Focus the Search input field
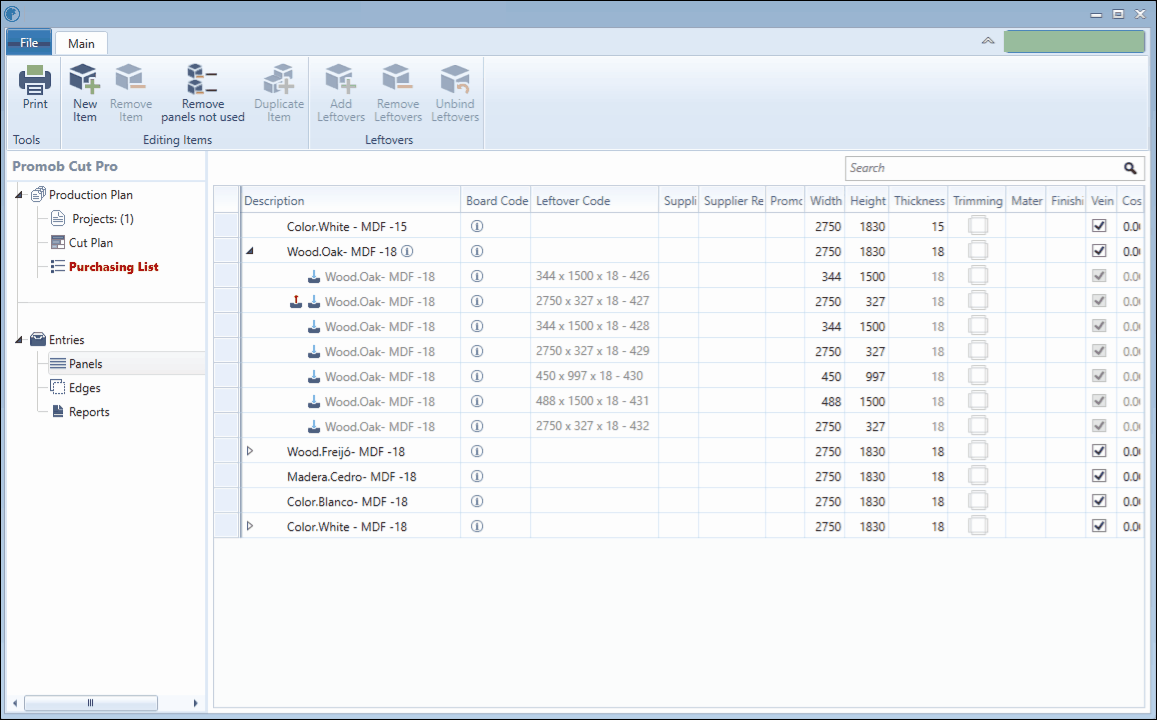This screenshot has width=1157, height=720. [x=983, y=168]
